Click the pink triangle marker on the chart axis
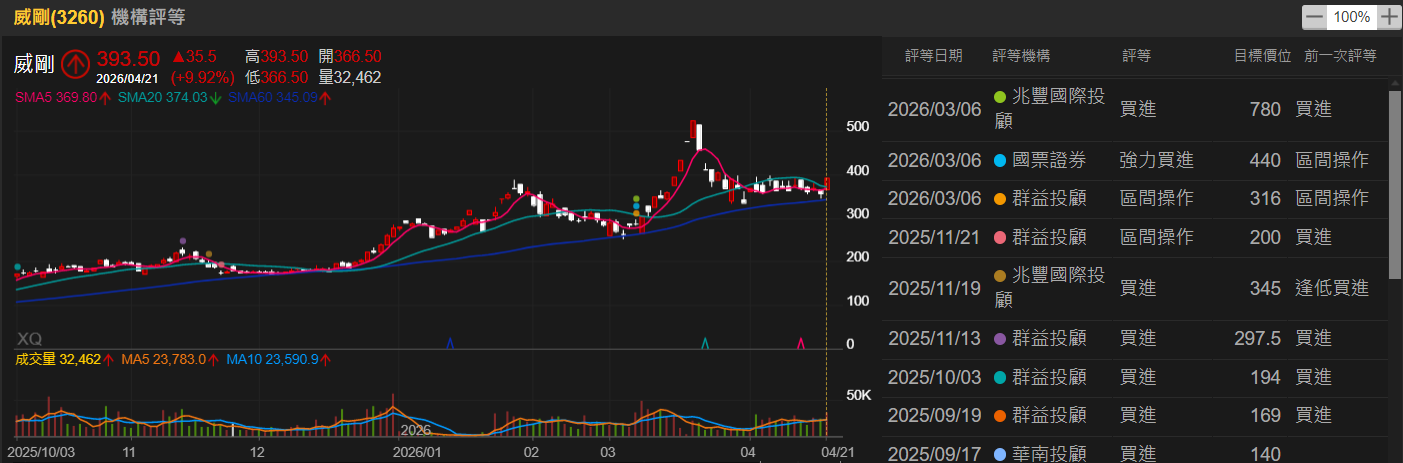Image resolution: width=1403 pixels, height=463 pixels. click(x=801, y=344)
